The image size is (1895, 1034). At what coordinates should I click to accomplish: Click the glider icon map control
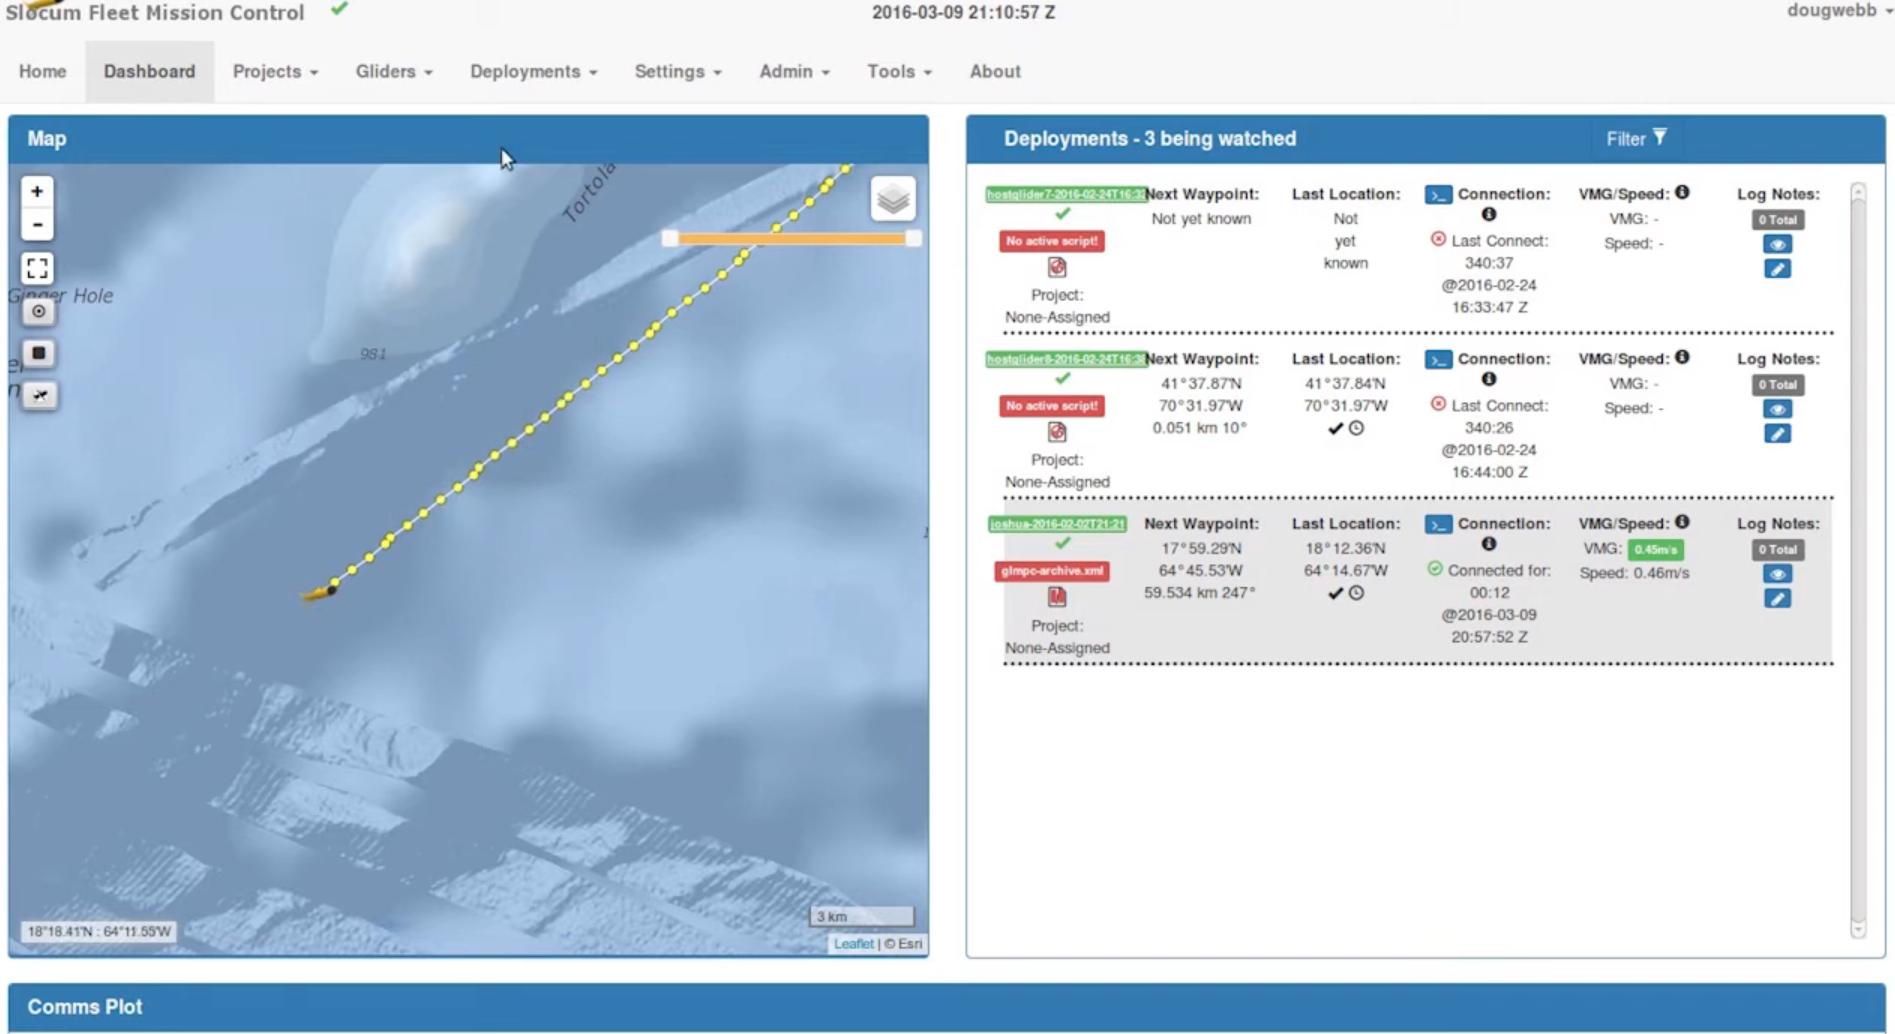[39, 395]
